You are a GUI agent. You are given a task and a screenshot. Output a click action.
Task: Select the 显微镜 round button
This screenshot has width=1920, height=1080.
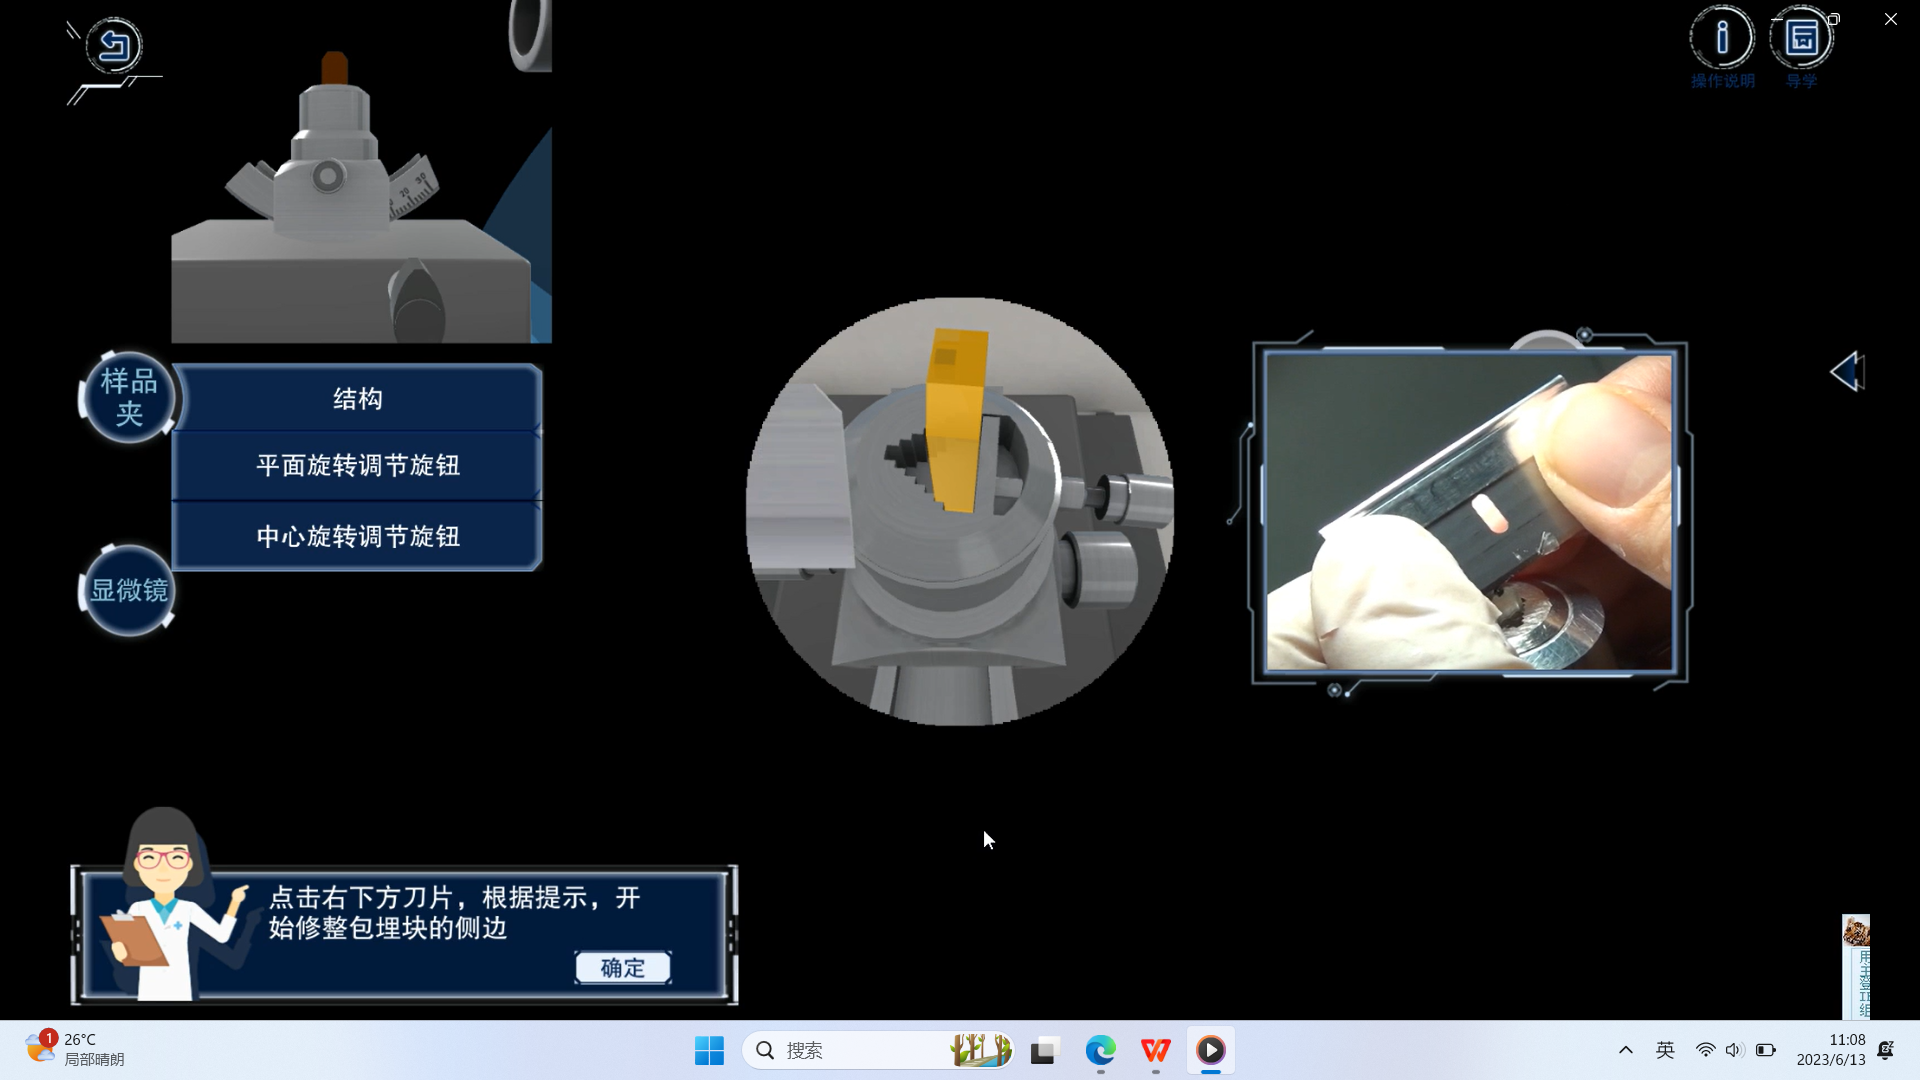click(129, 591)
